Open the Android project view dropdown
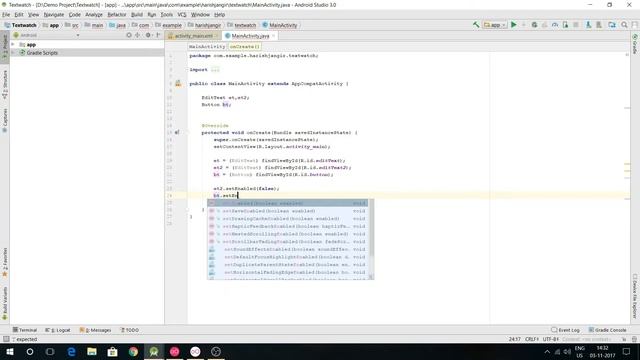Viewport: 640px width, 360px height. point(46,35)
